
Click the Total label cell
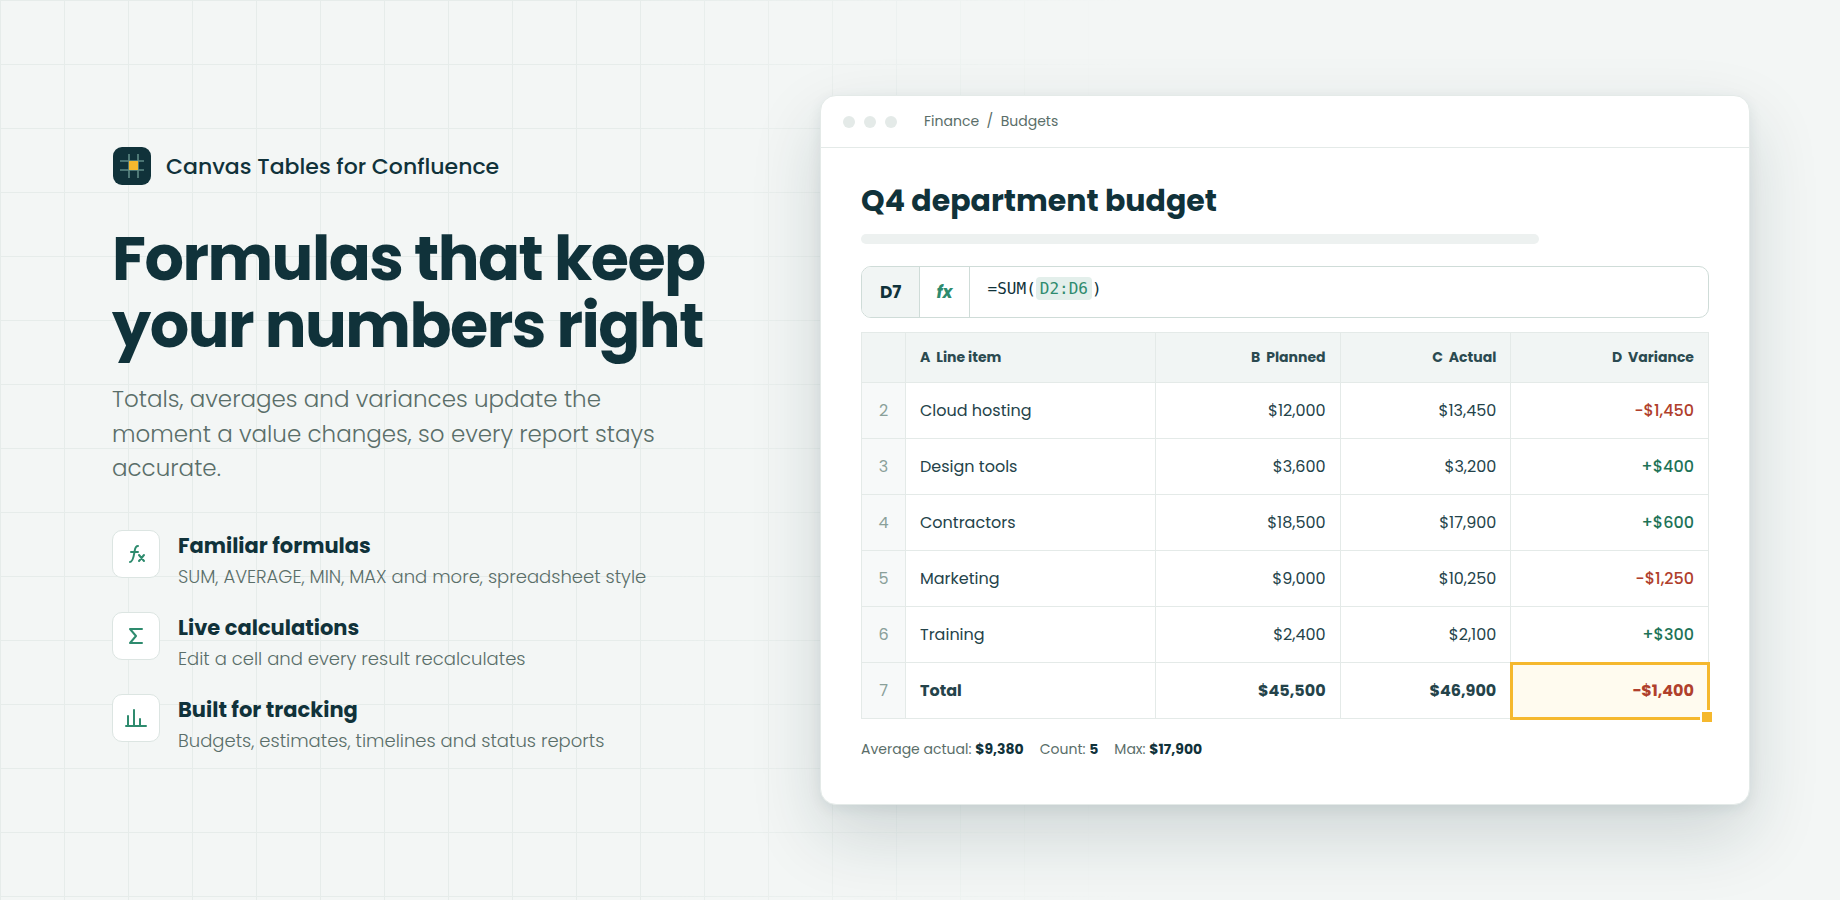1030,690
